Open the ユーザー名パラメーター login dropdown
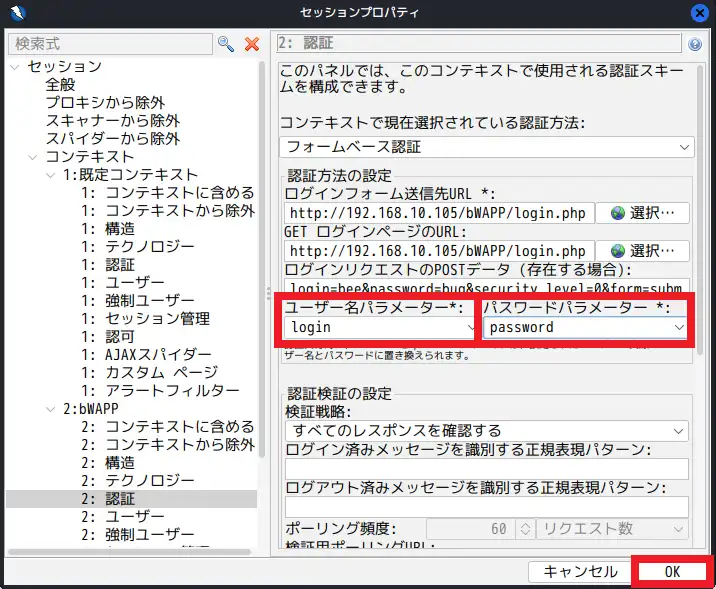 pos(379,327)
